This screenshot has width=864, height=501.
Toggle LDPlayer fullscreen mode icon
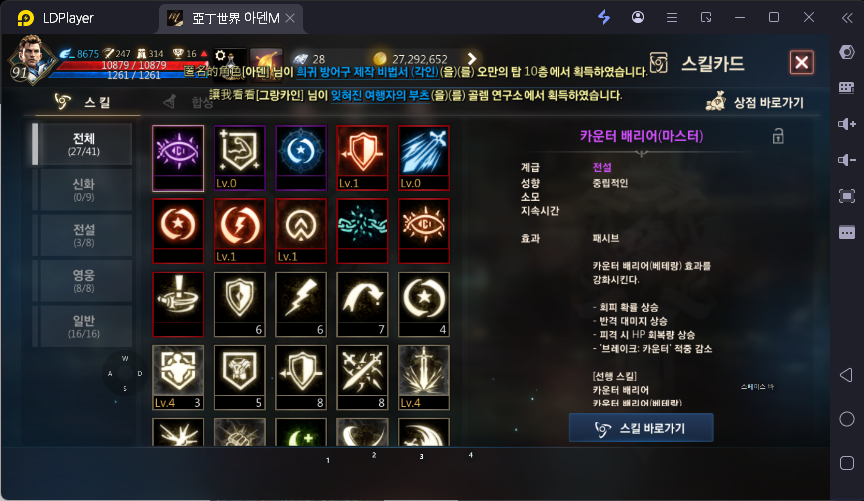846,196
